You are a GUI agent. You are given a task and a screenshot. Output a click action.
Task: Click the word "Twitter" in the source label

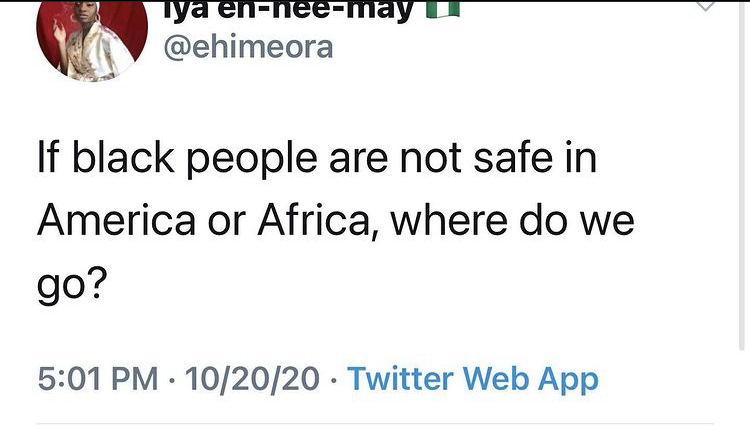401,379
